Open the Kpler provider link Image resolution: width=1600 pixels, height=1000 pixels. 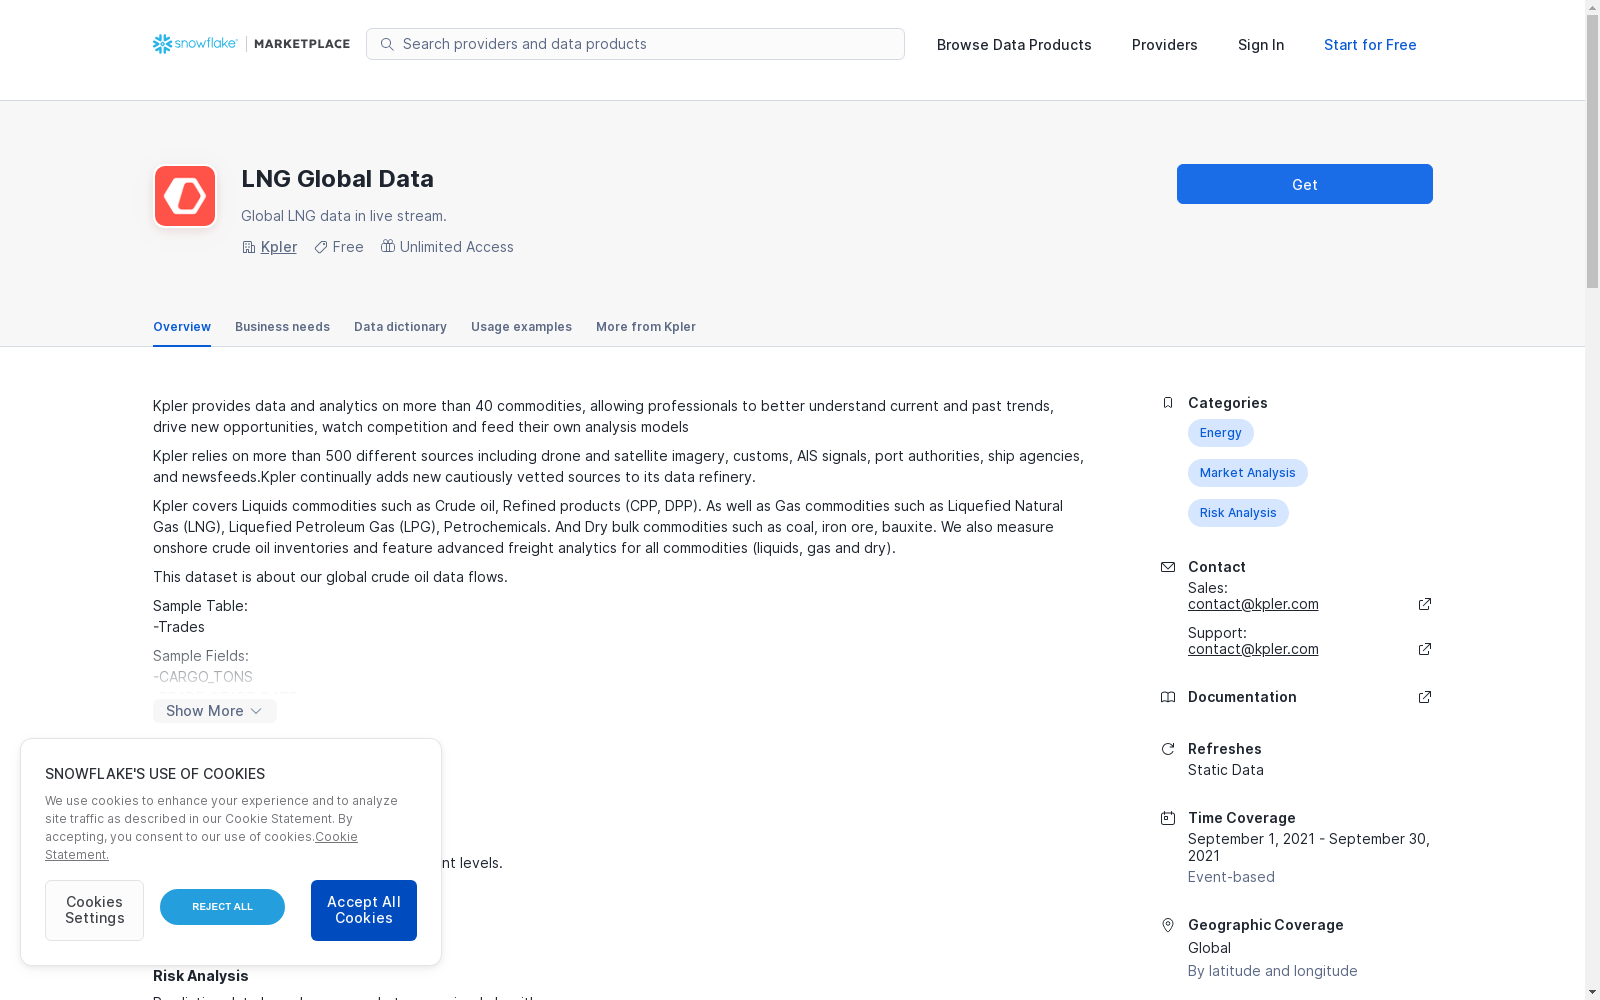(279, 247)
